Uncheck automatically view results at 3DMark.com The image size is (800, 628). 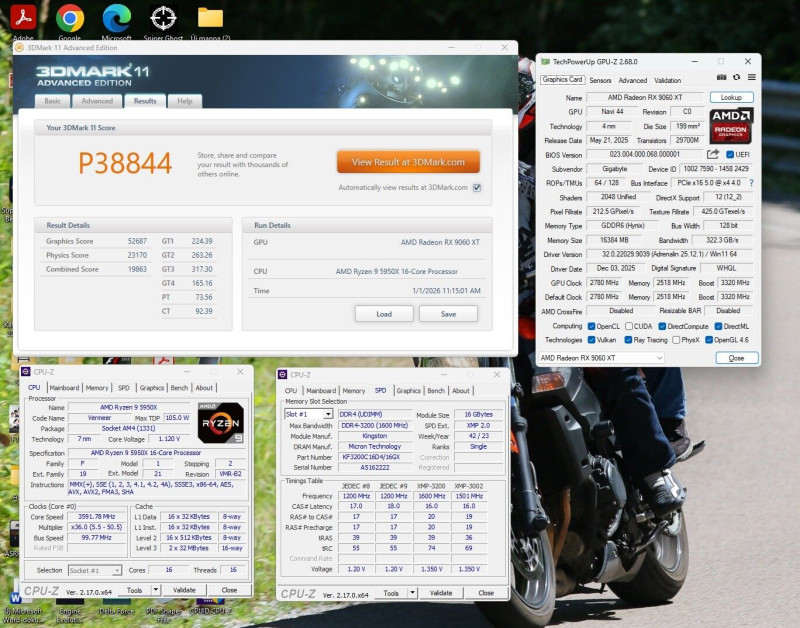(477, 188)
